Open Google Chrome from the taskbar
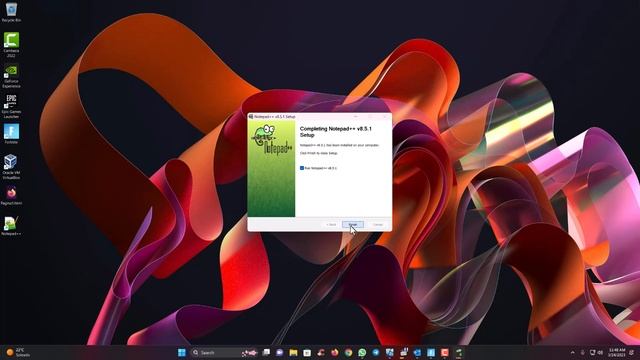This screenshot has width=640, height=360. [348, 352]
